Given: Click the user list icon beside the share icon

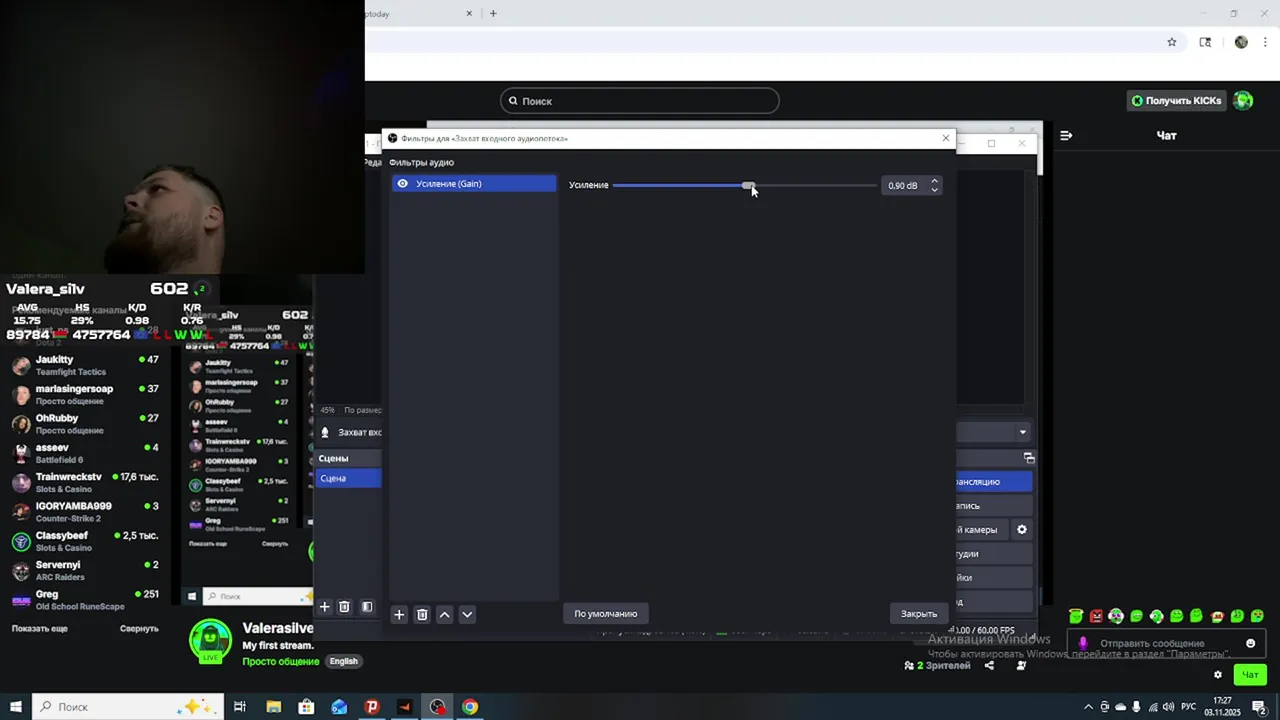Looking at the screenshot, I should (1021, 665).
